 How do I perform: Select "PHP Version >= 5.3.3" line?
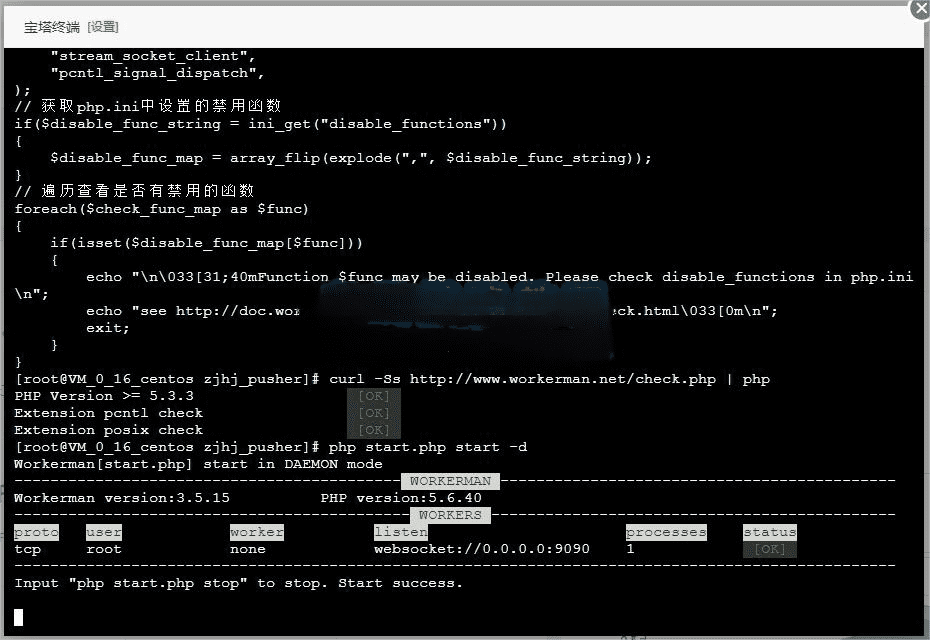[x=104, y=396]
